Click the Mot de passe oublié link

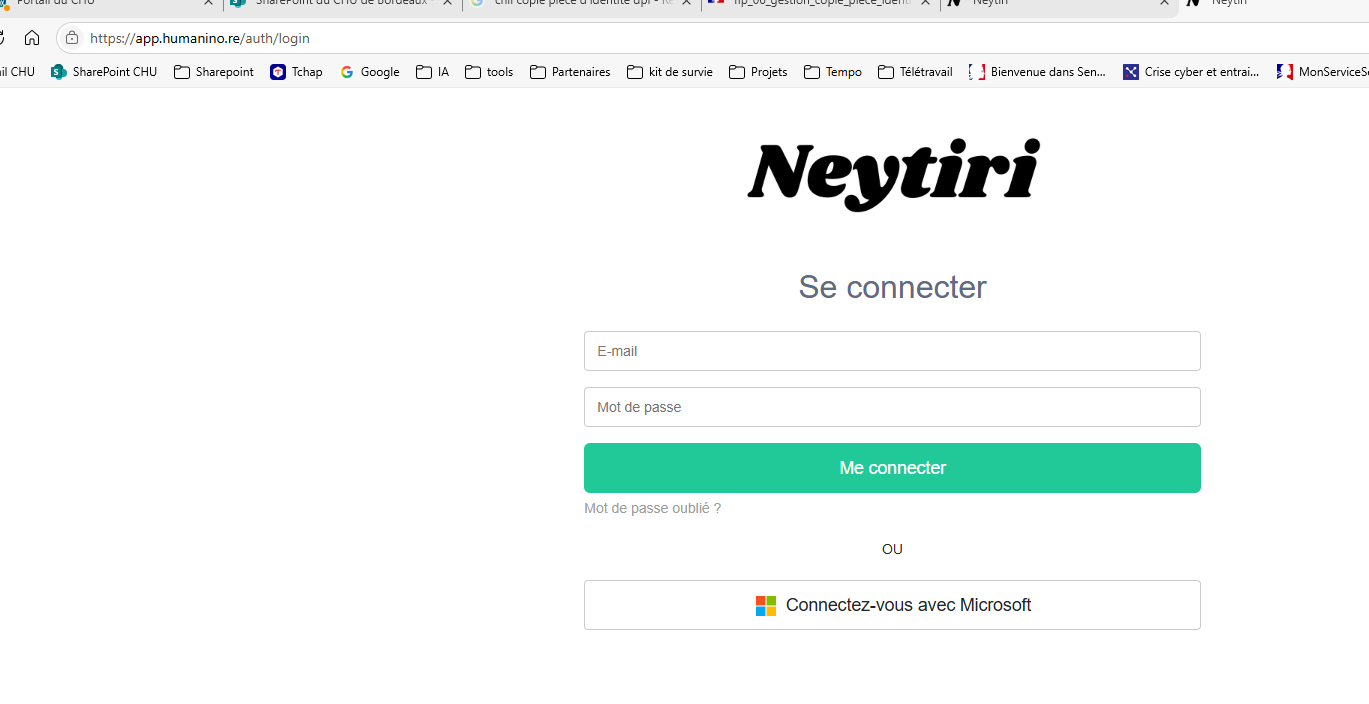tap(652, 508)
